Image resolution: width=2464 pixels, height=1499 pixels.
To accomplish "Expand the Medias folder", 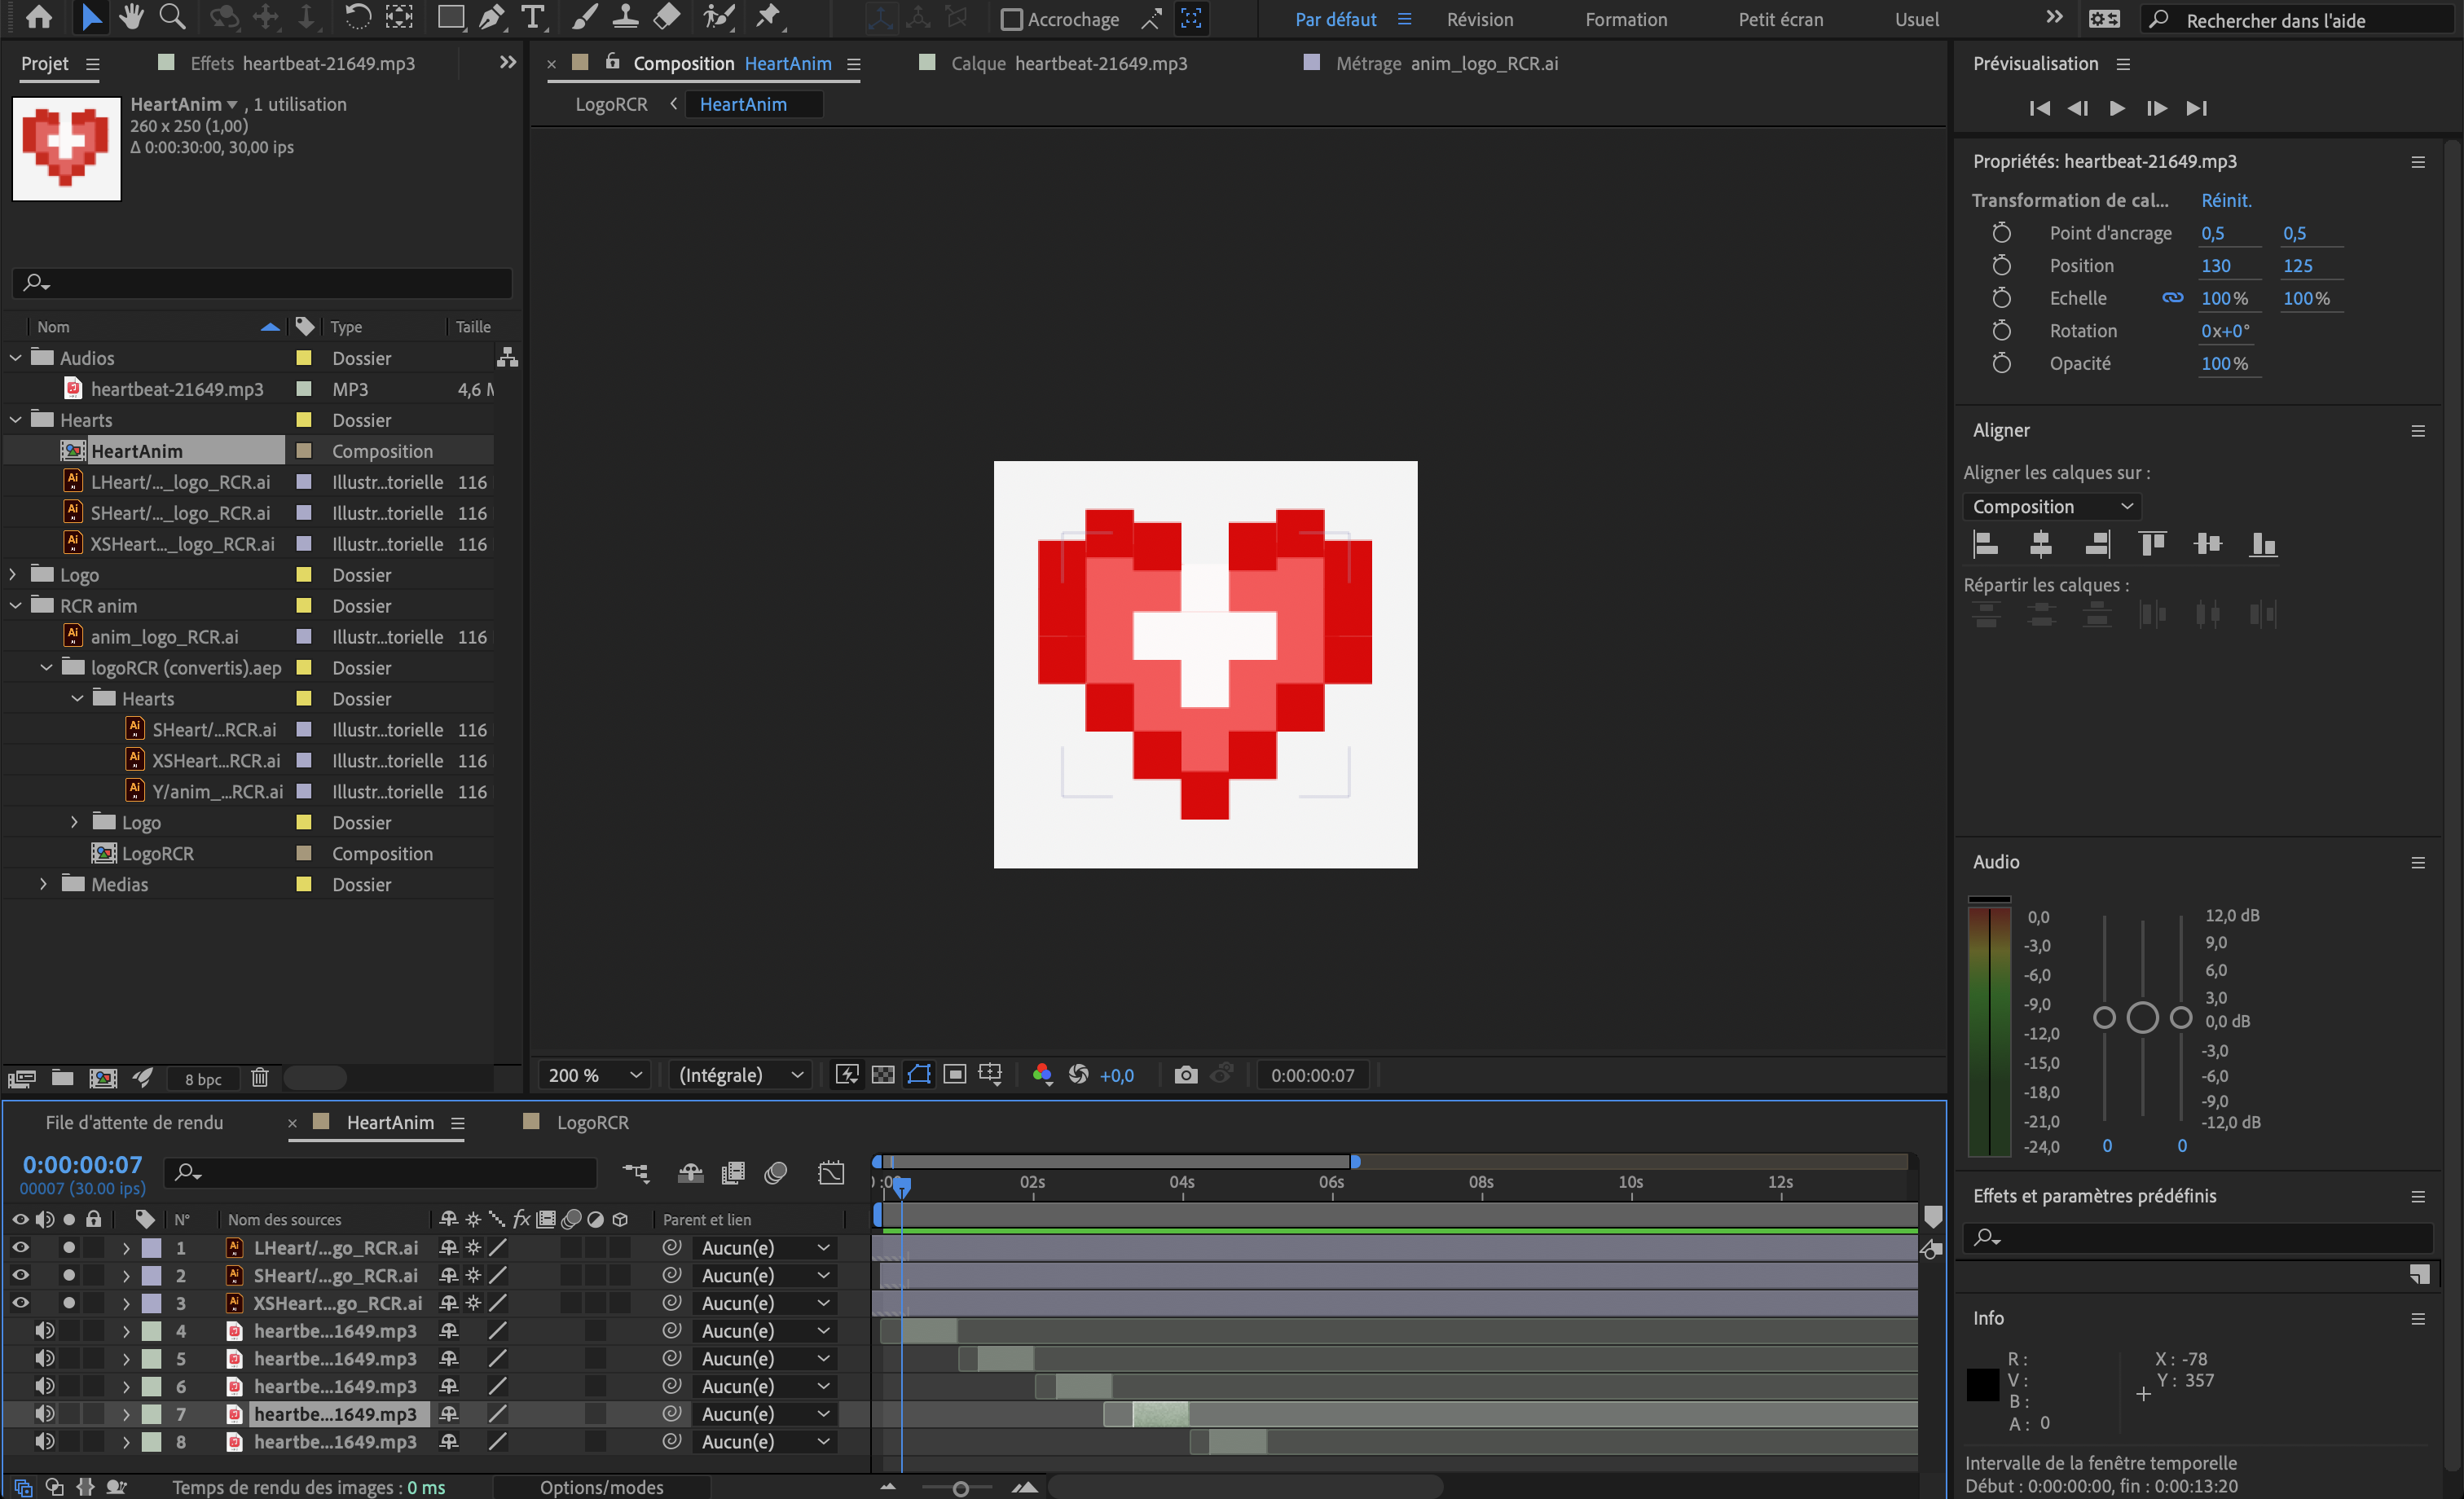I will (43, 884).
